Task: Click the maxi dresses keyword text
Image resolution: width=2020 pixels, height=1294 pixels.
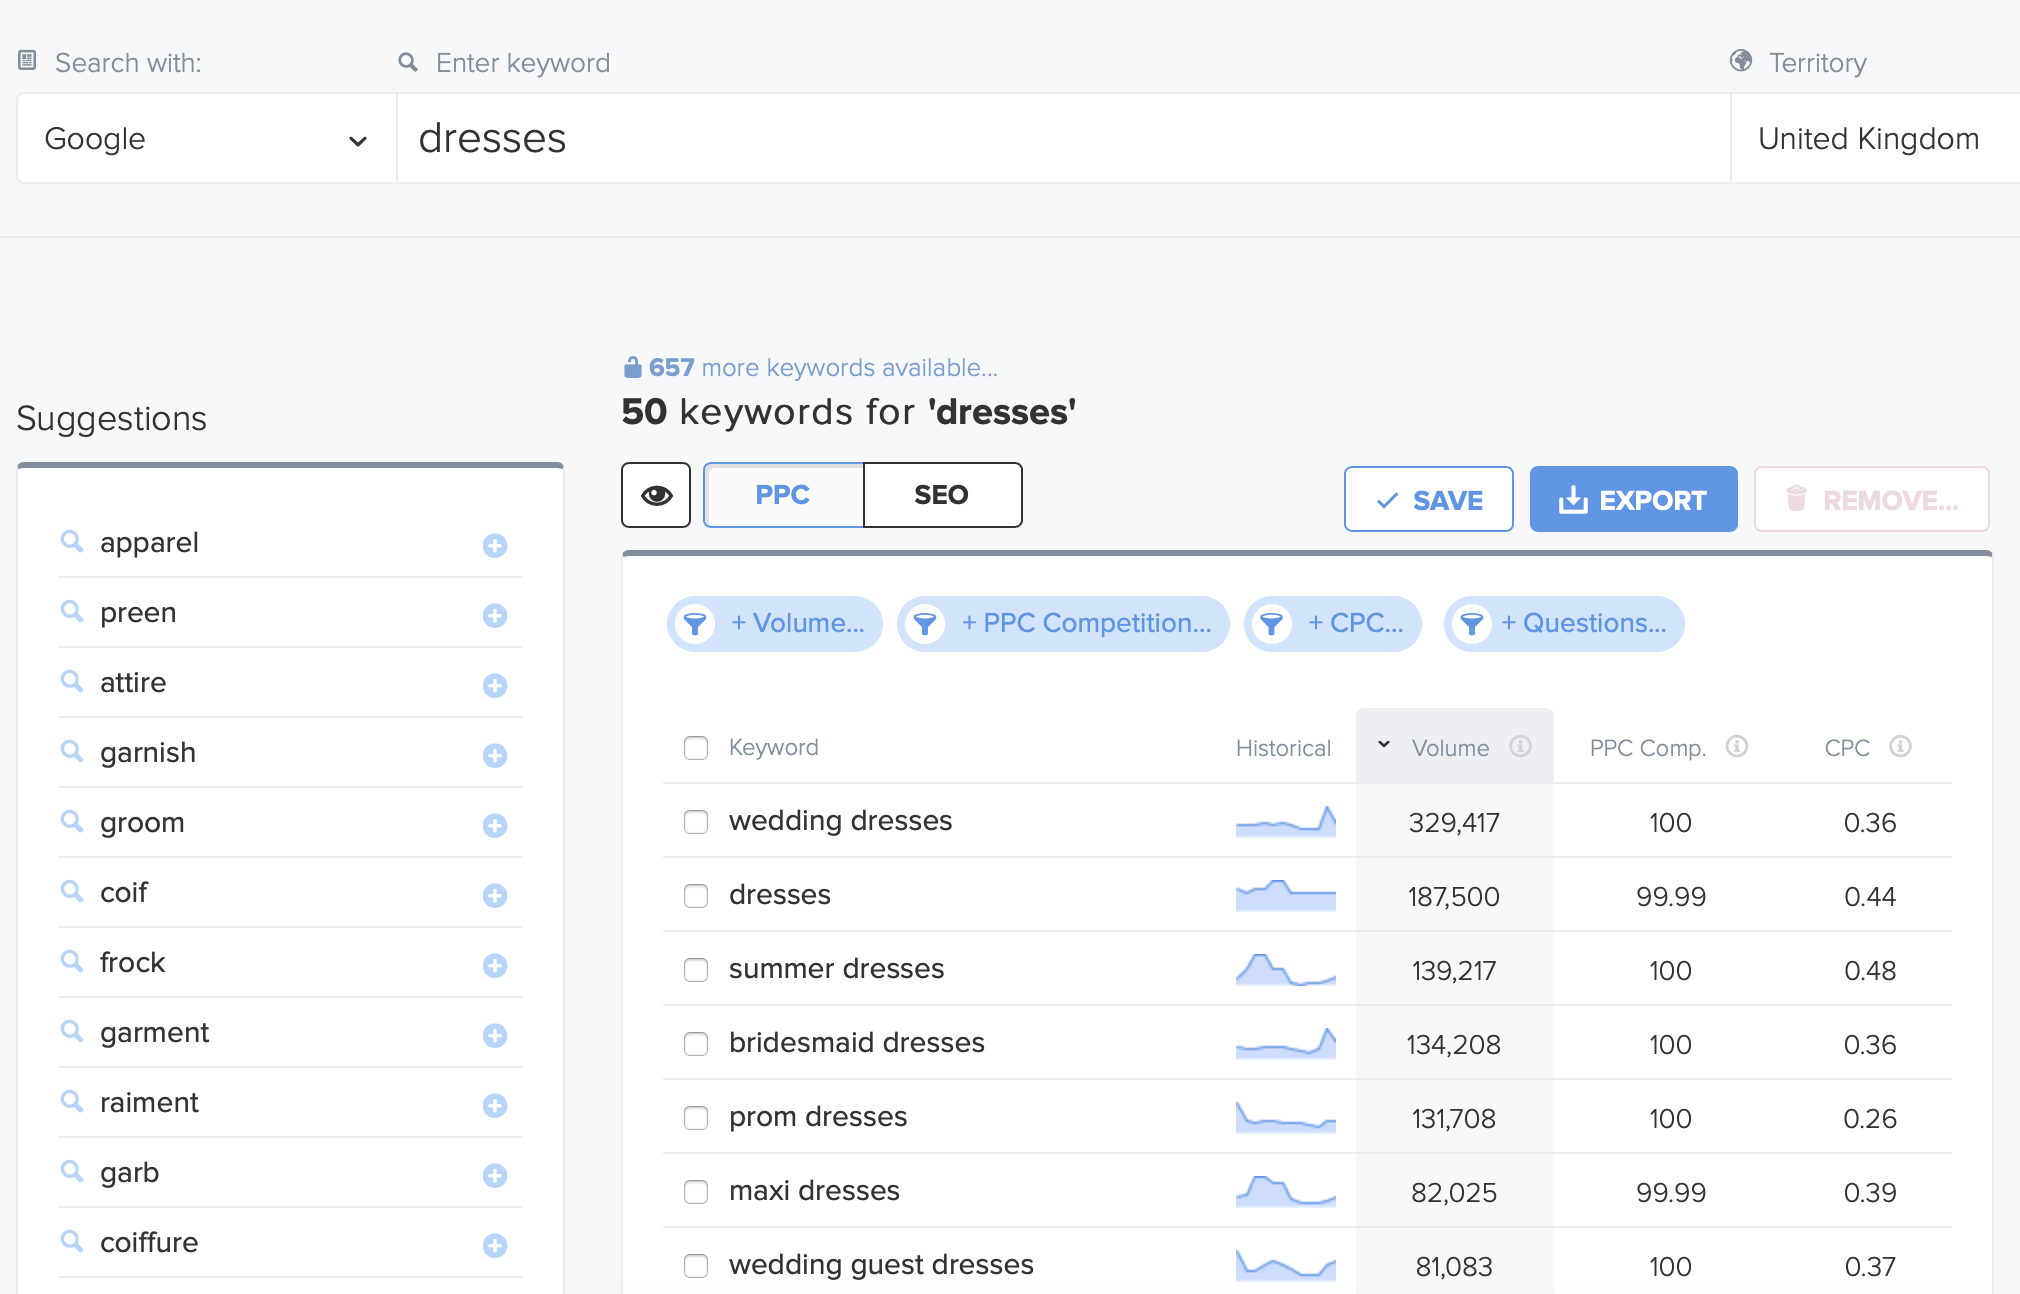Action: click(814, 1191)
